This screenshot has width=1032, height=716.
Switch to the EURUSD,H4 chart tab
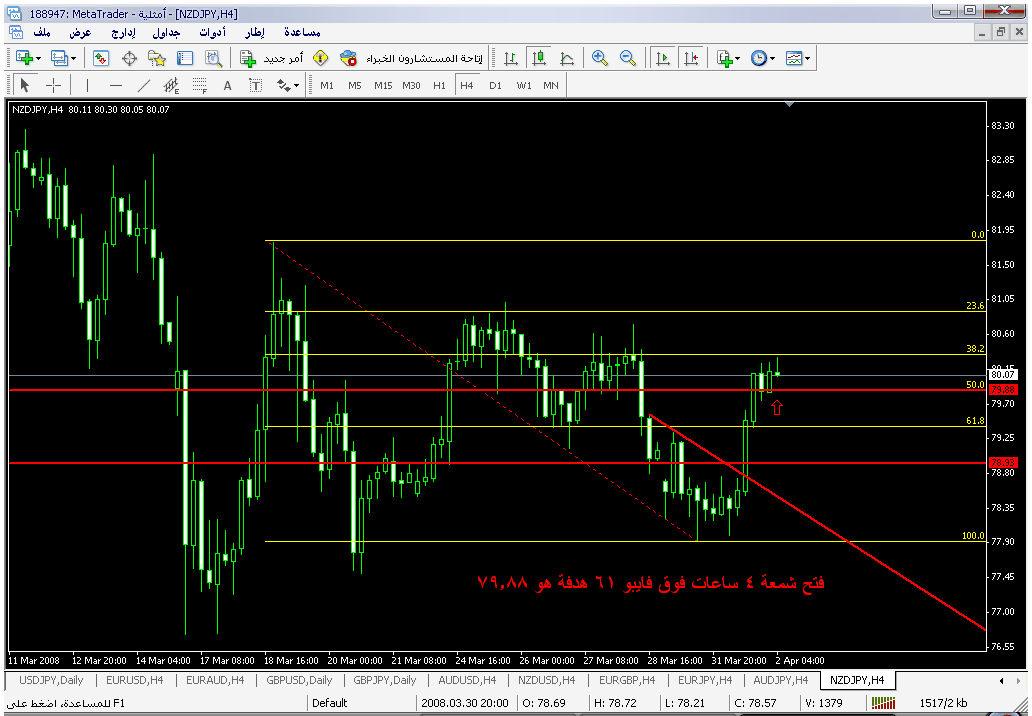coord(135,680)
